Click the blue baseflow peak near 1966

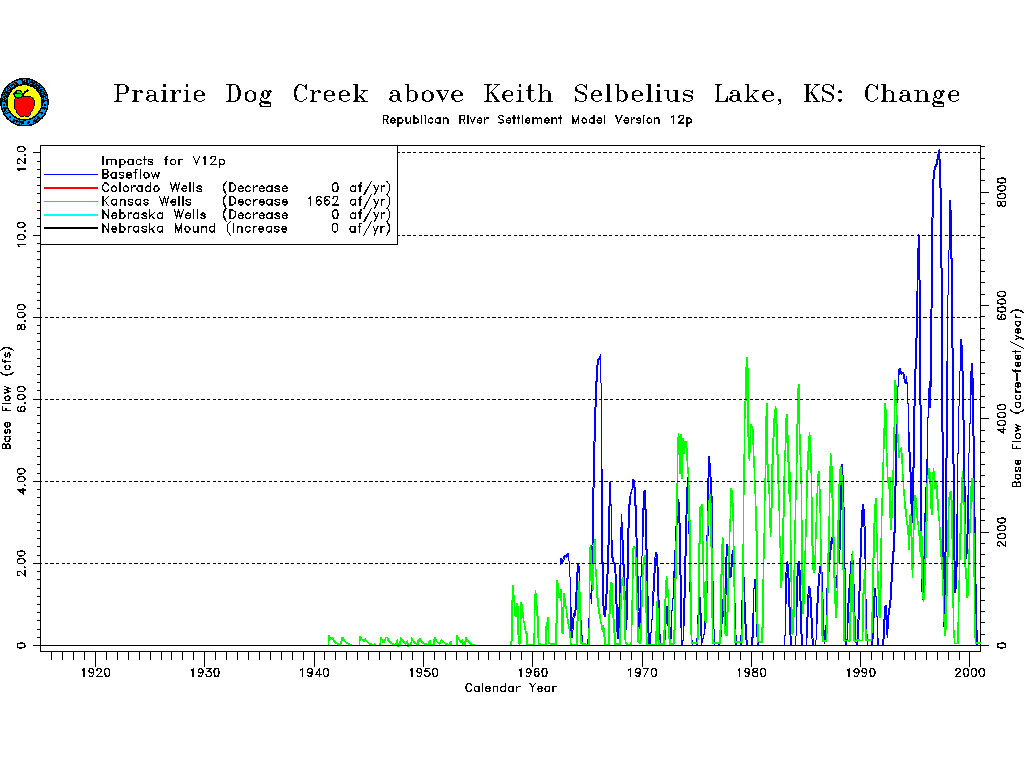tap(599, 357)
